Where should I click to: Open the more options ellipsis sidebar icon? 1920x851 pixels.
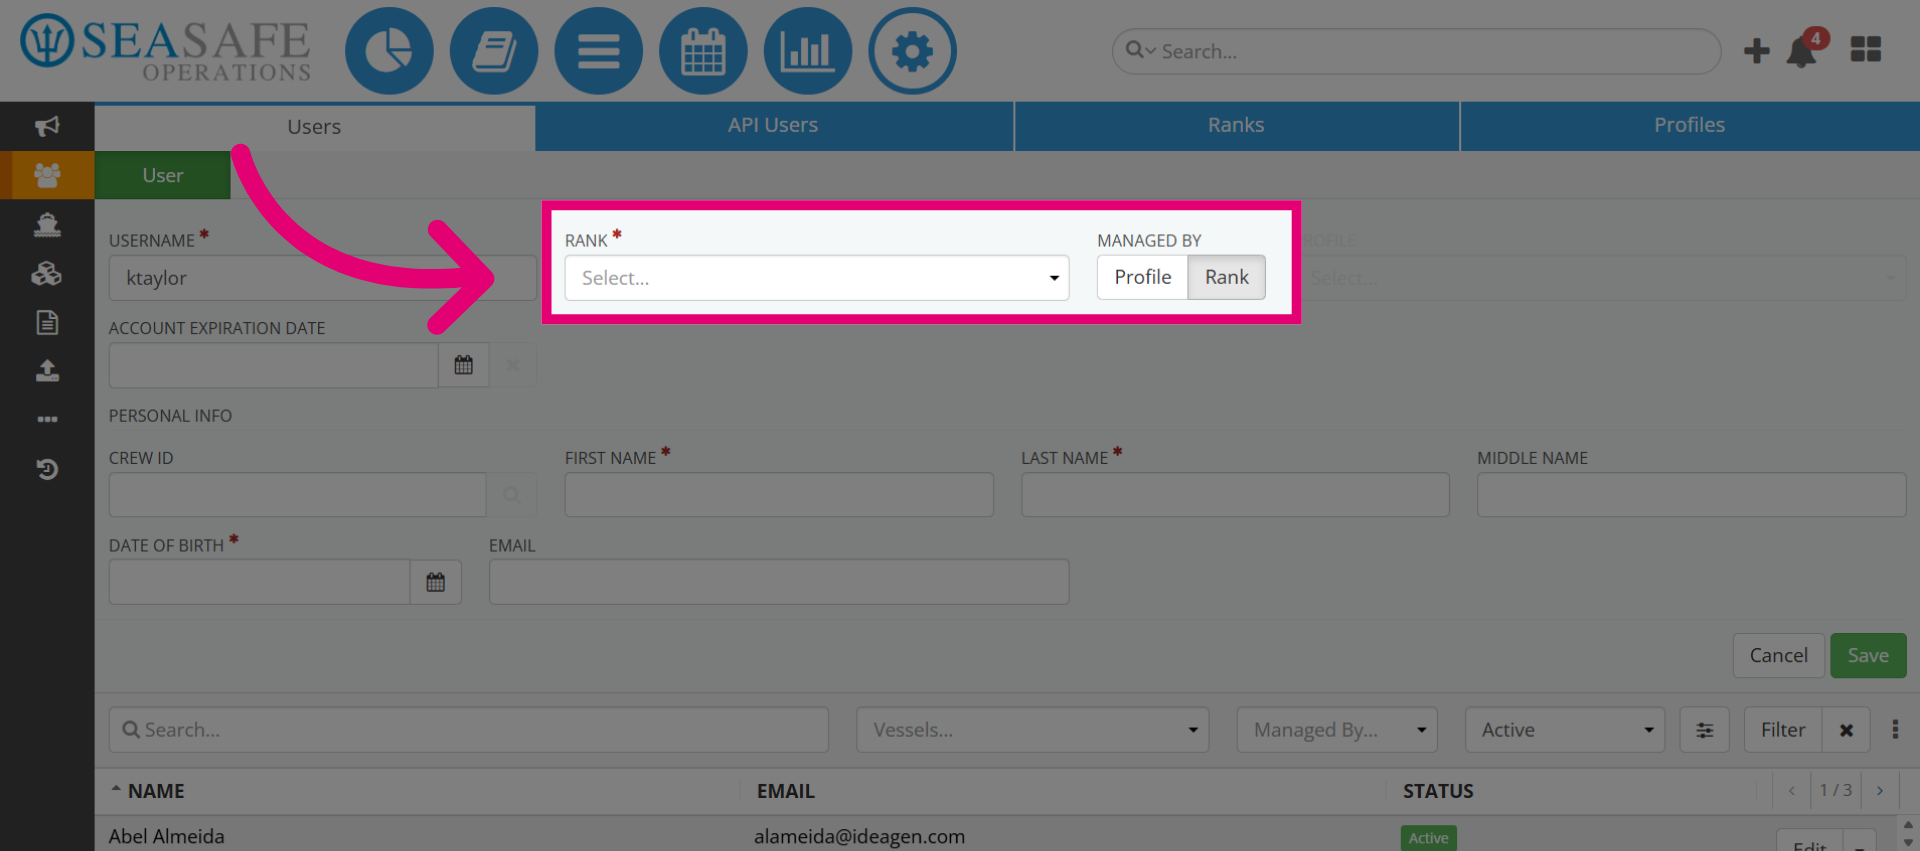pos(47,419)
